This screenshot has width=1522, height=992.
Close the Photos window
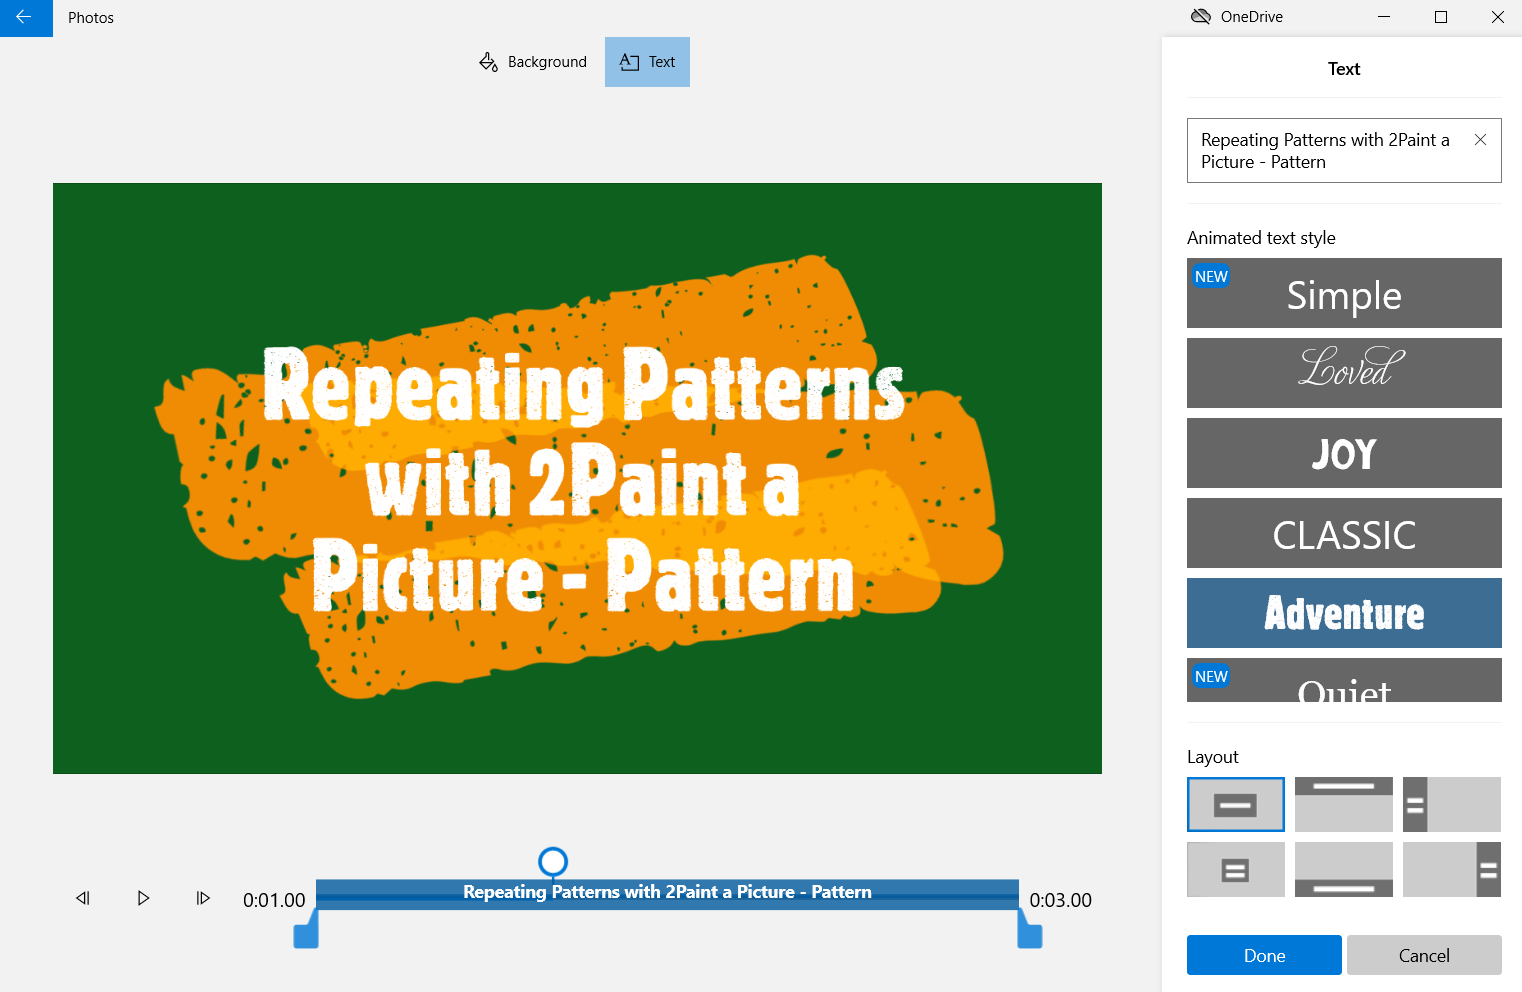coord(1497,17)
